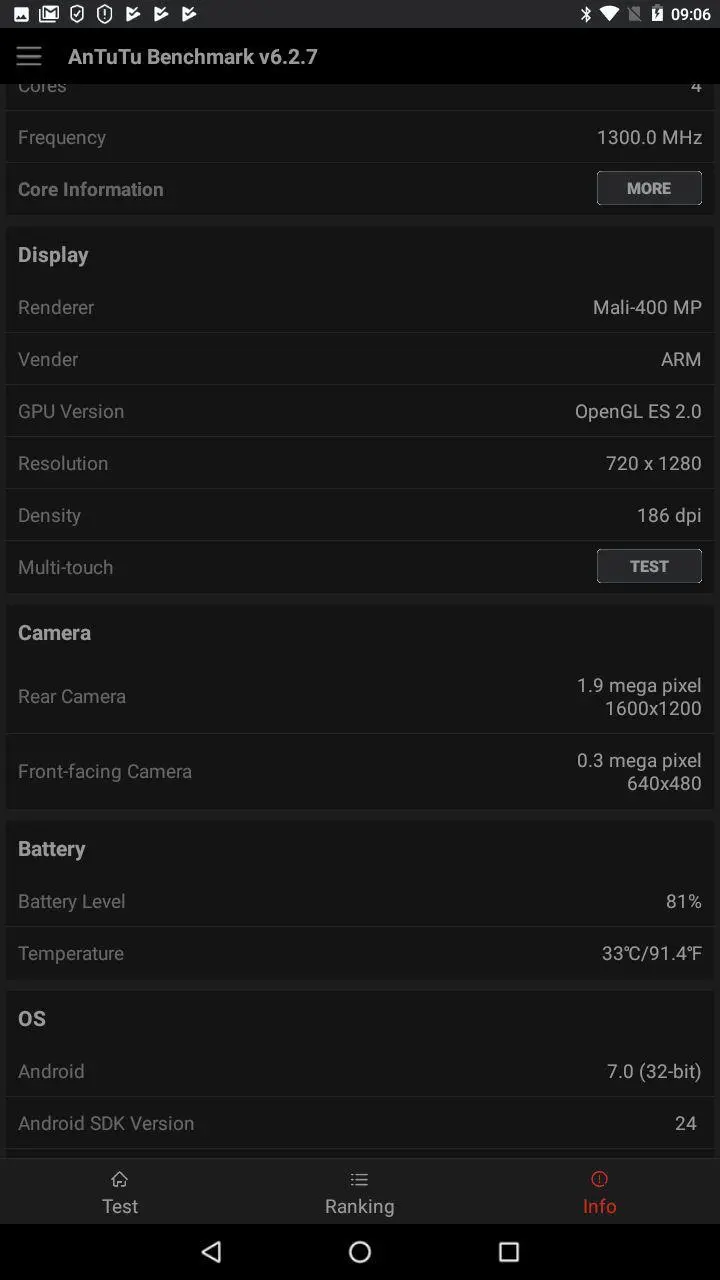Open the hamburger navigation menu

[29, 56]
